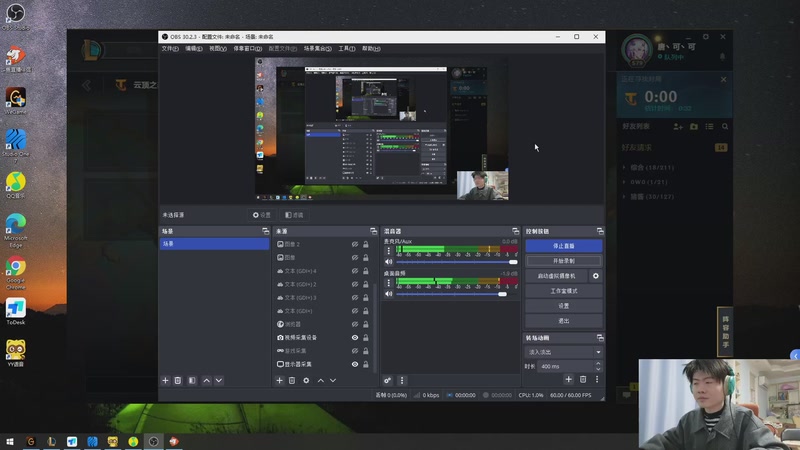Undock the 来源 panel with its float icon
Screen dimensions: 800x450
click(x=373, y=231)
